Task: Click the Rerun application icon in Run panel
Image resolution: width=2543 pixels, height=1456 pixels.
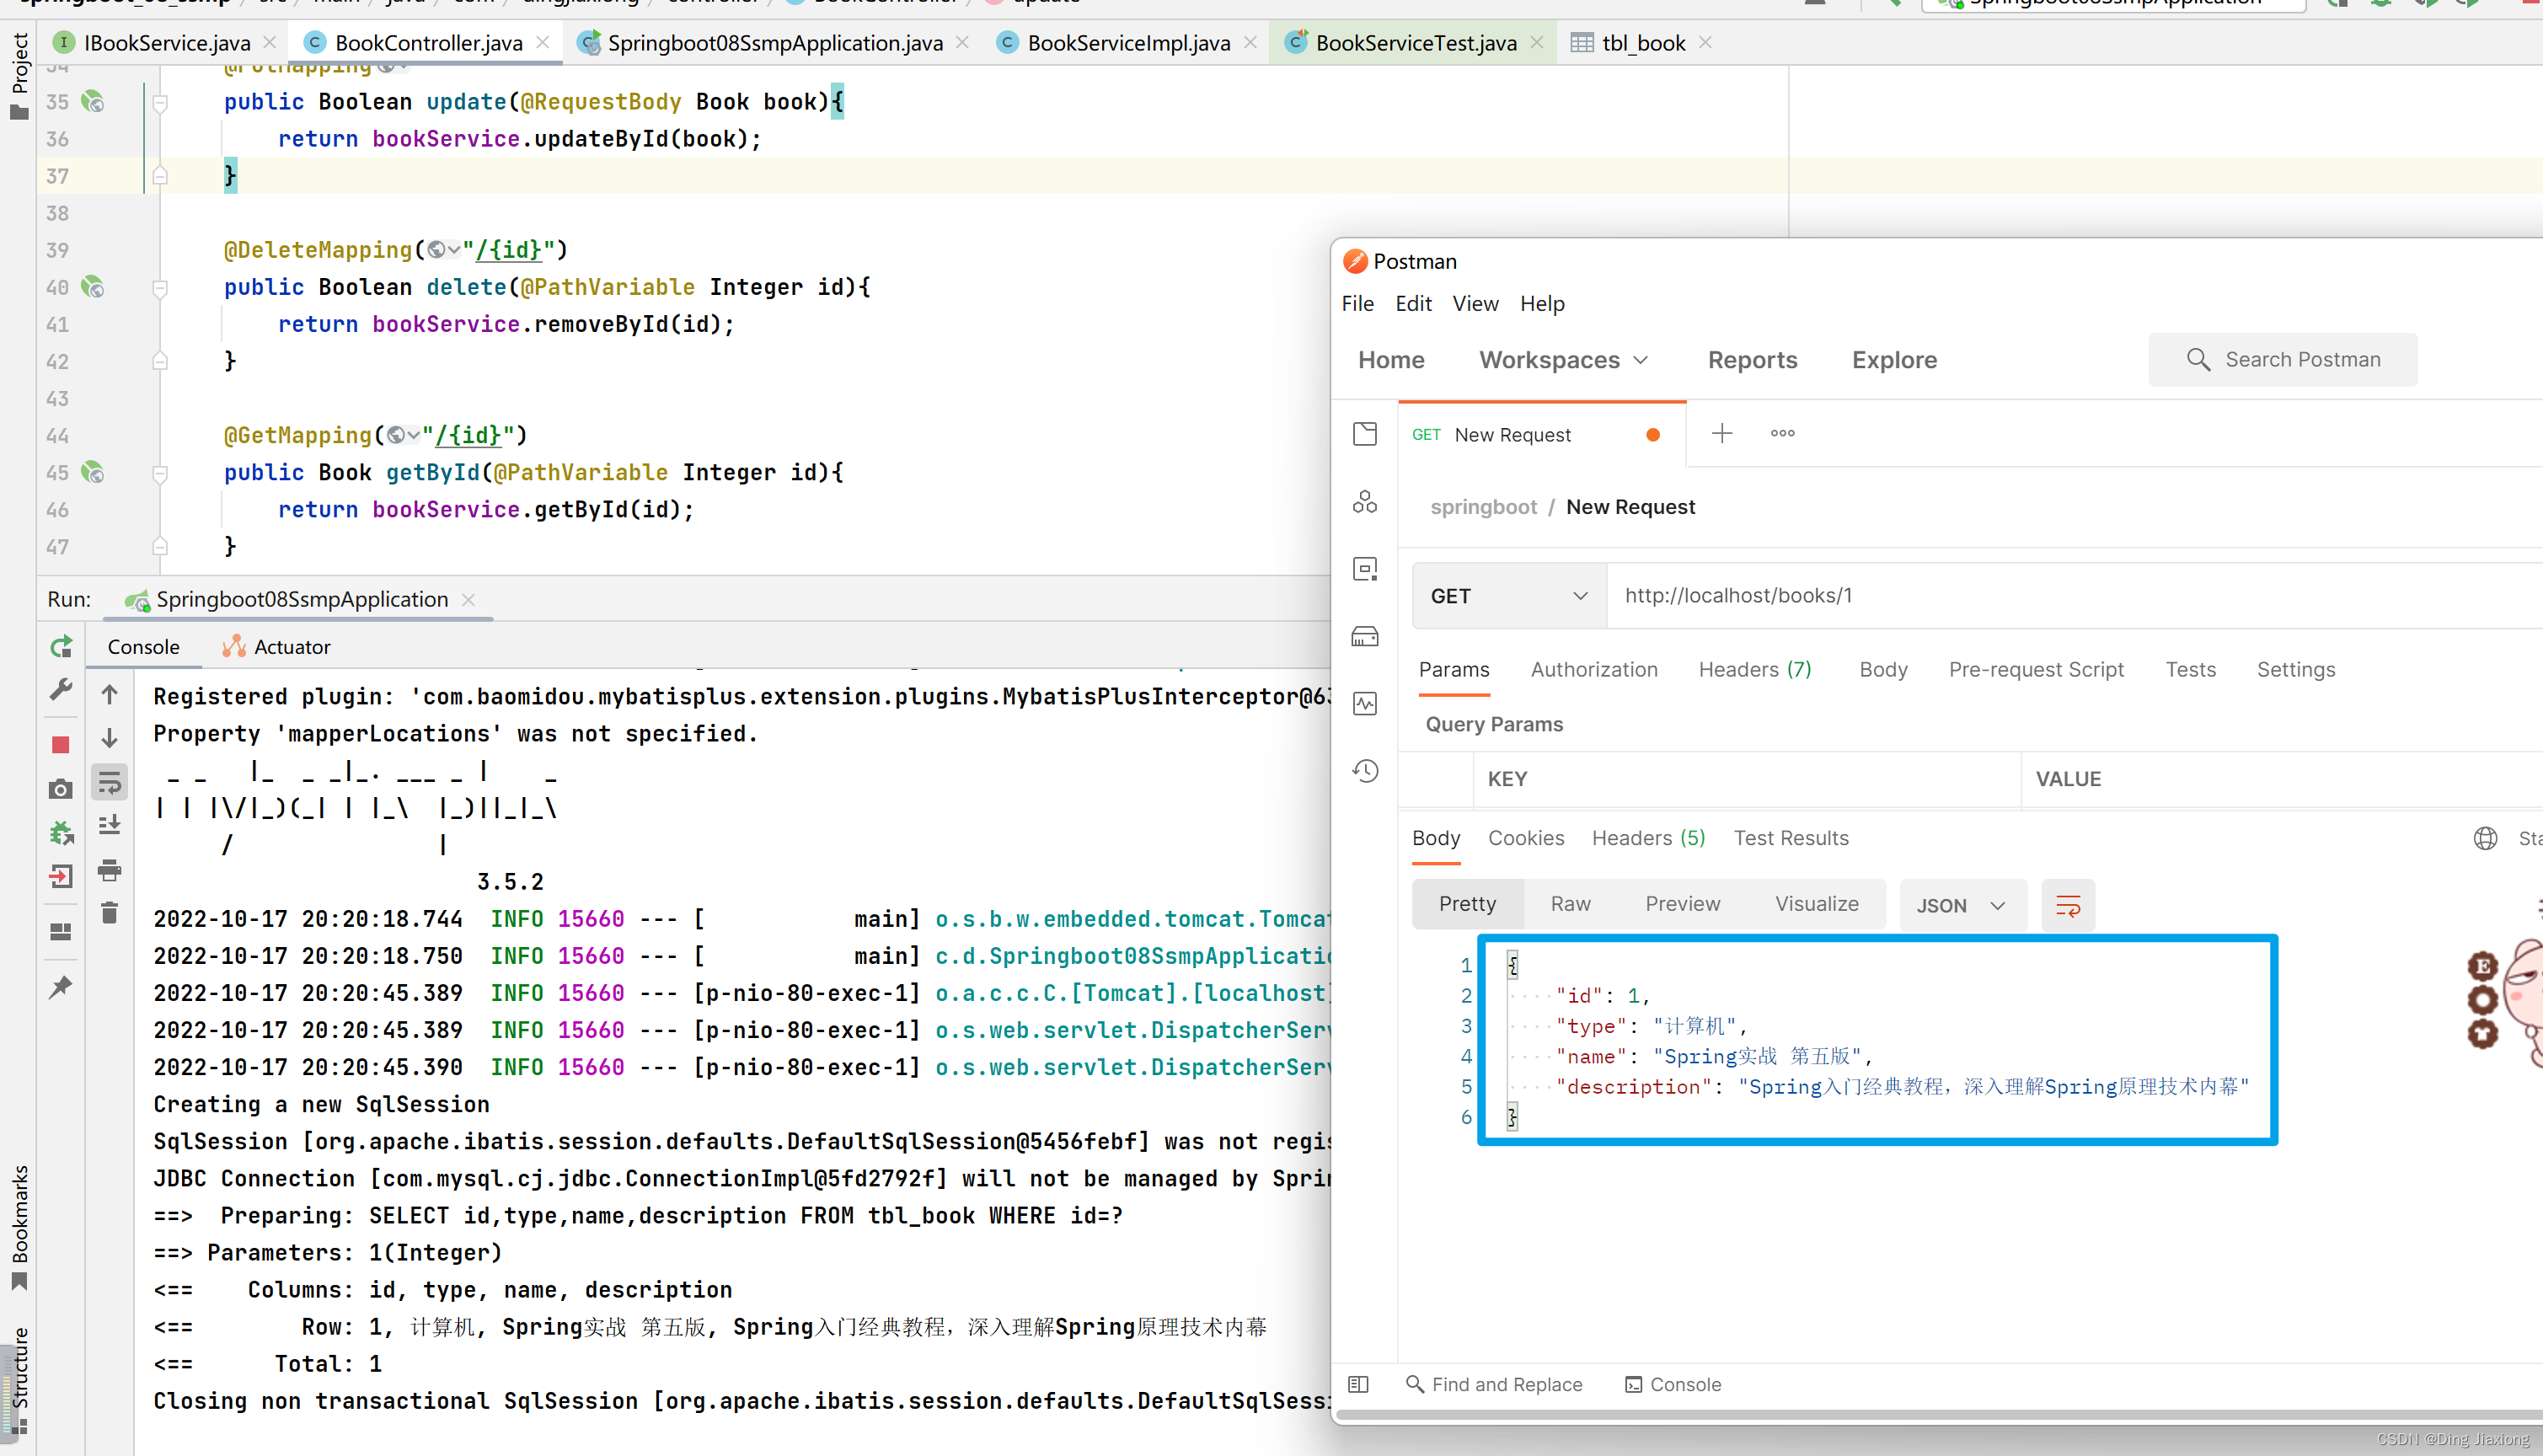Action: click(x=61, y=647)
